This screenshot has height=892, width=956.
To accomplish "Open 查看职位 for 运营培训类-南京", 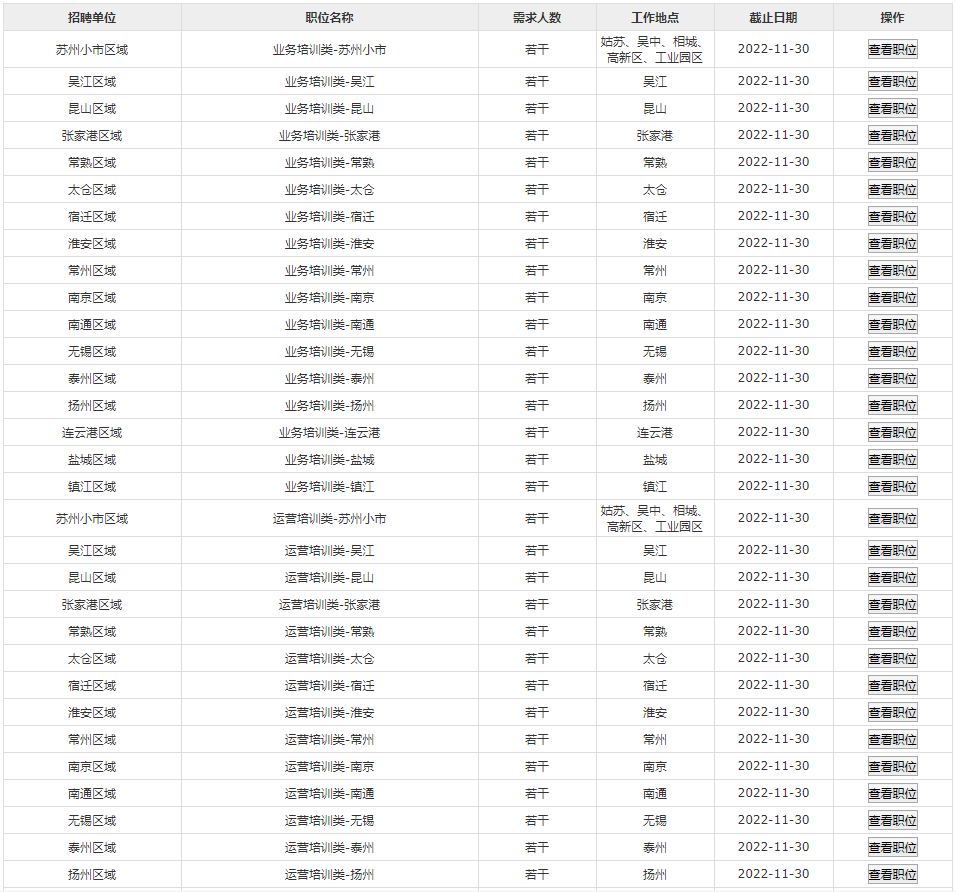I will (893, 766).
